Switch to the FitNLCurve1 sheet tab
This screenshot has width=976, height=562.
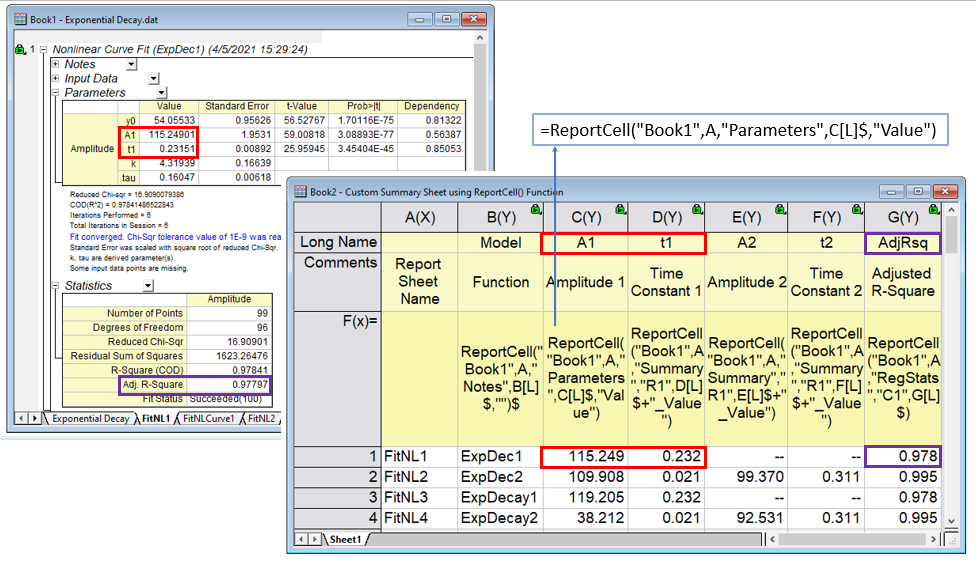tap(208, 419)
